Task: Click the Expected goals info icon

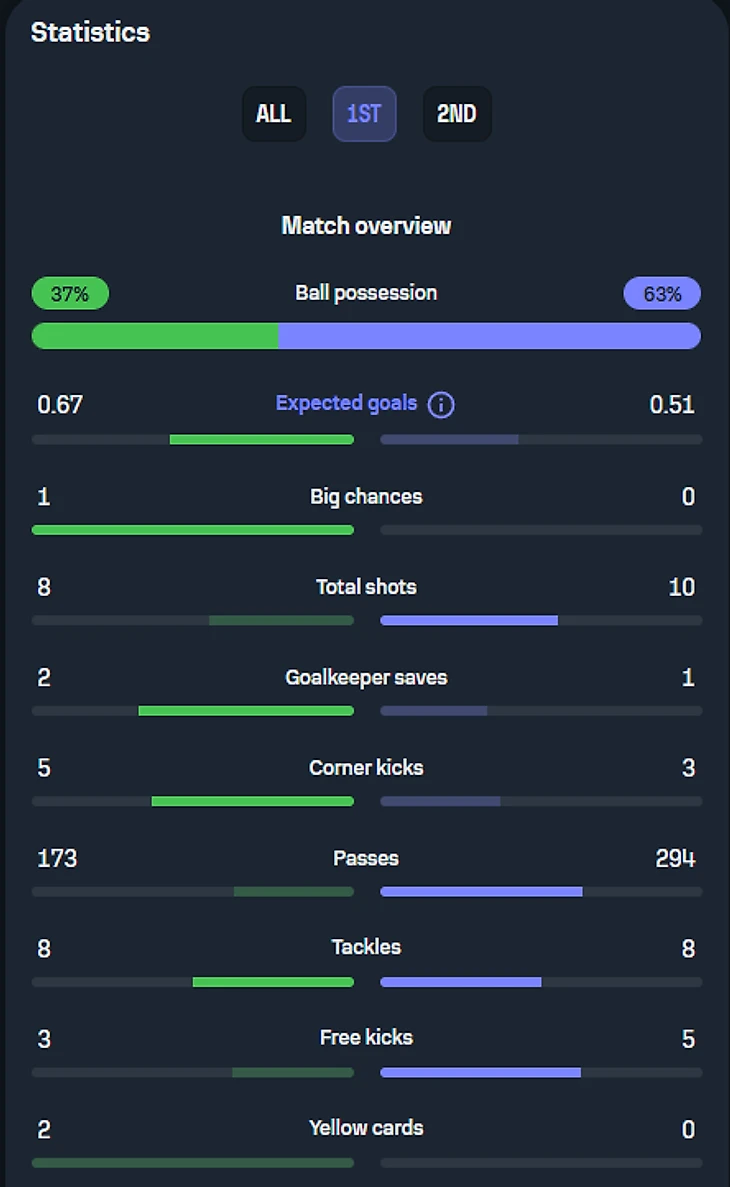Action: (x=441, y=405)
